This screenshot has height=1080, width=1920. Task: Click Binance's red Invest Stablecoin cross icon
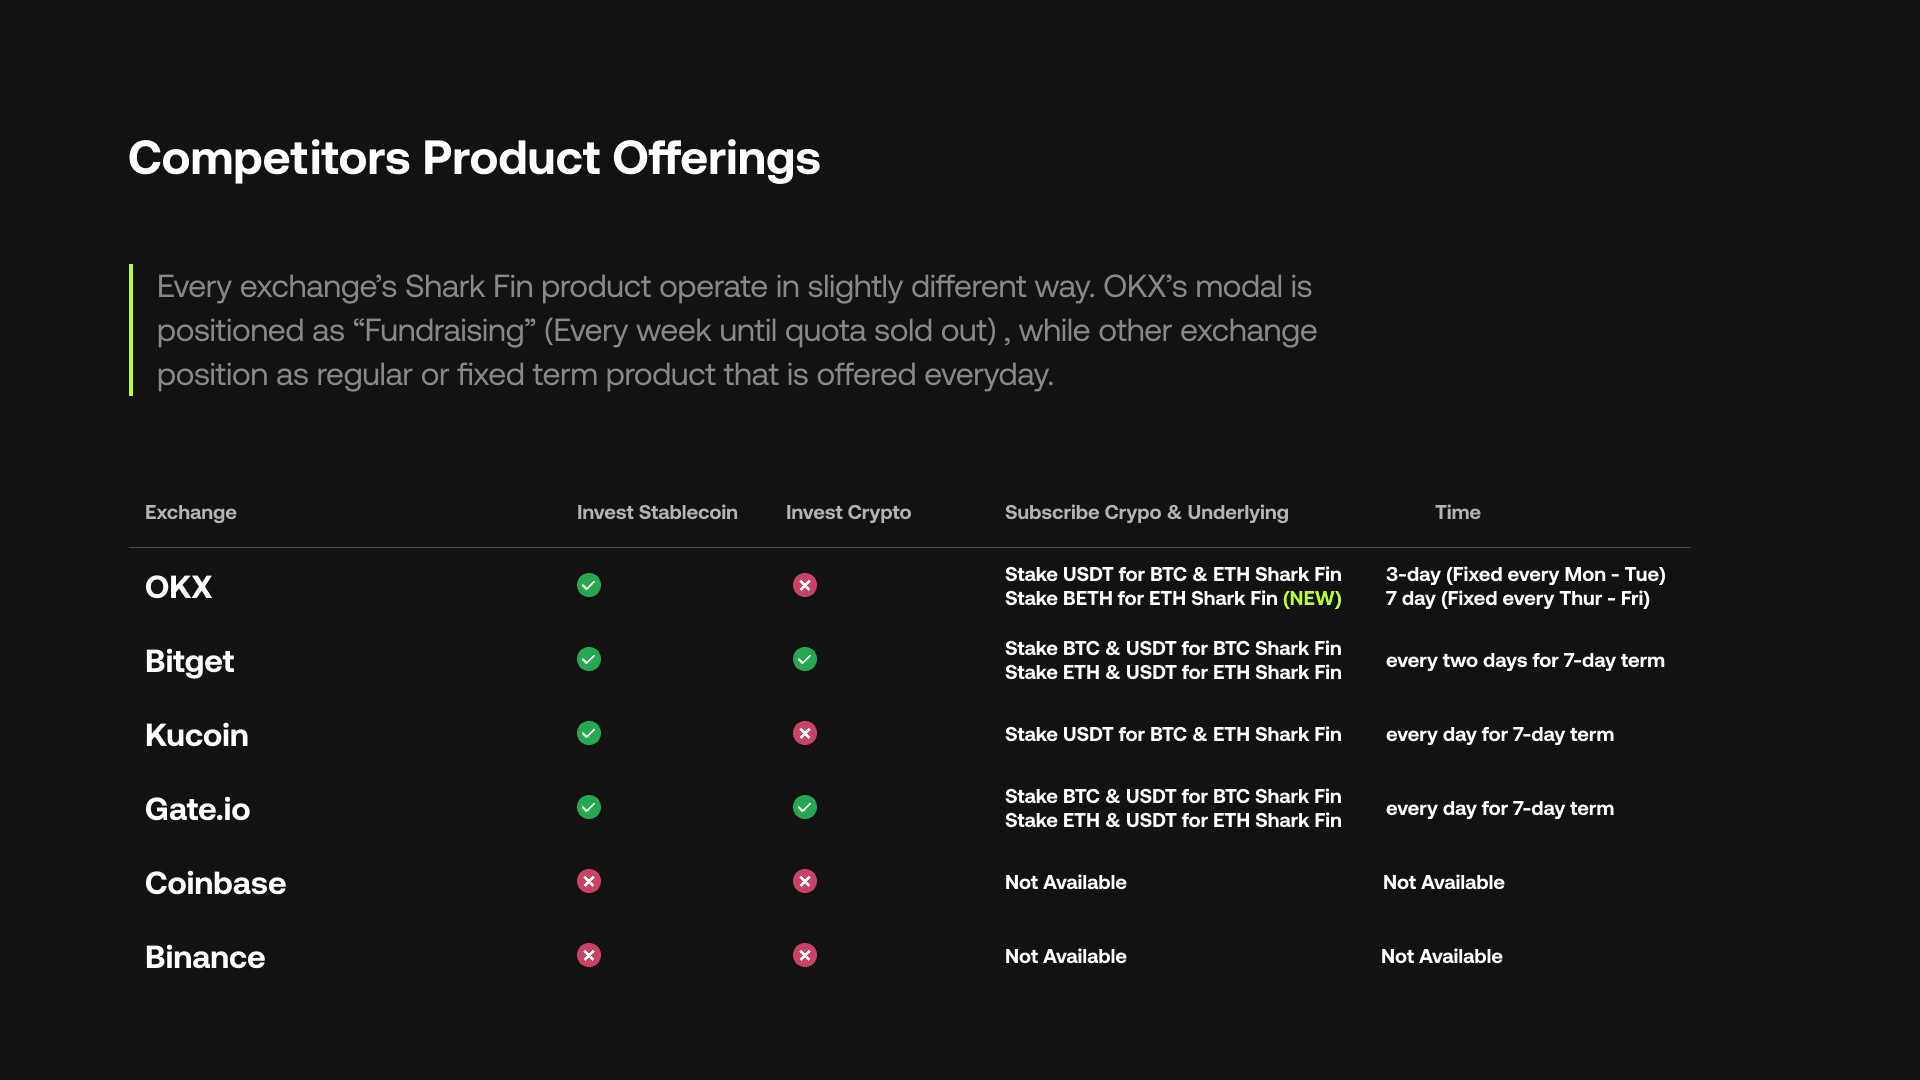coord(589,955)
